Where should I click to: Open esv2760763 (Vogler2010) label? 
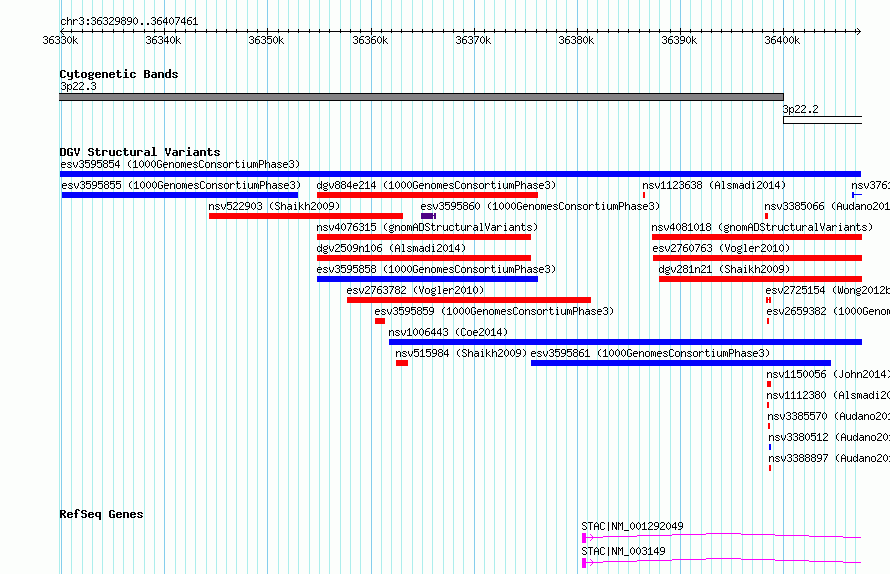click(x=721, y=249)
